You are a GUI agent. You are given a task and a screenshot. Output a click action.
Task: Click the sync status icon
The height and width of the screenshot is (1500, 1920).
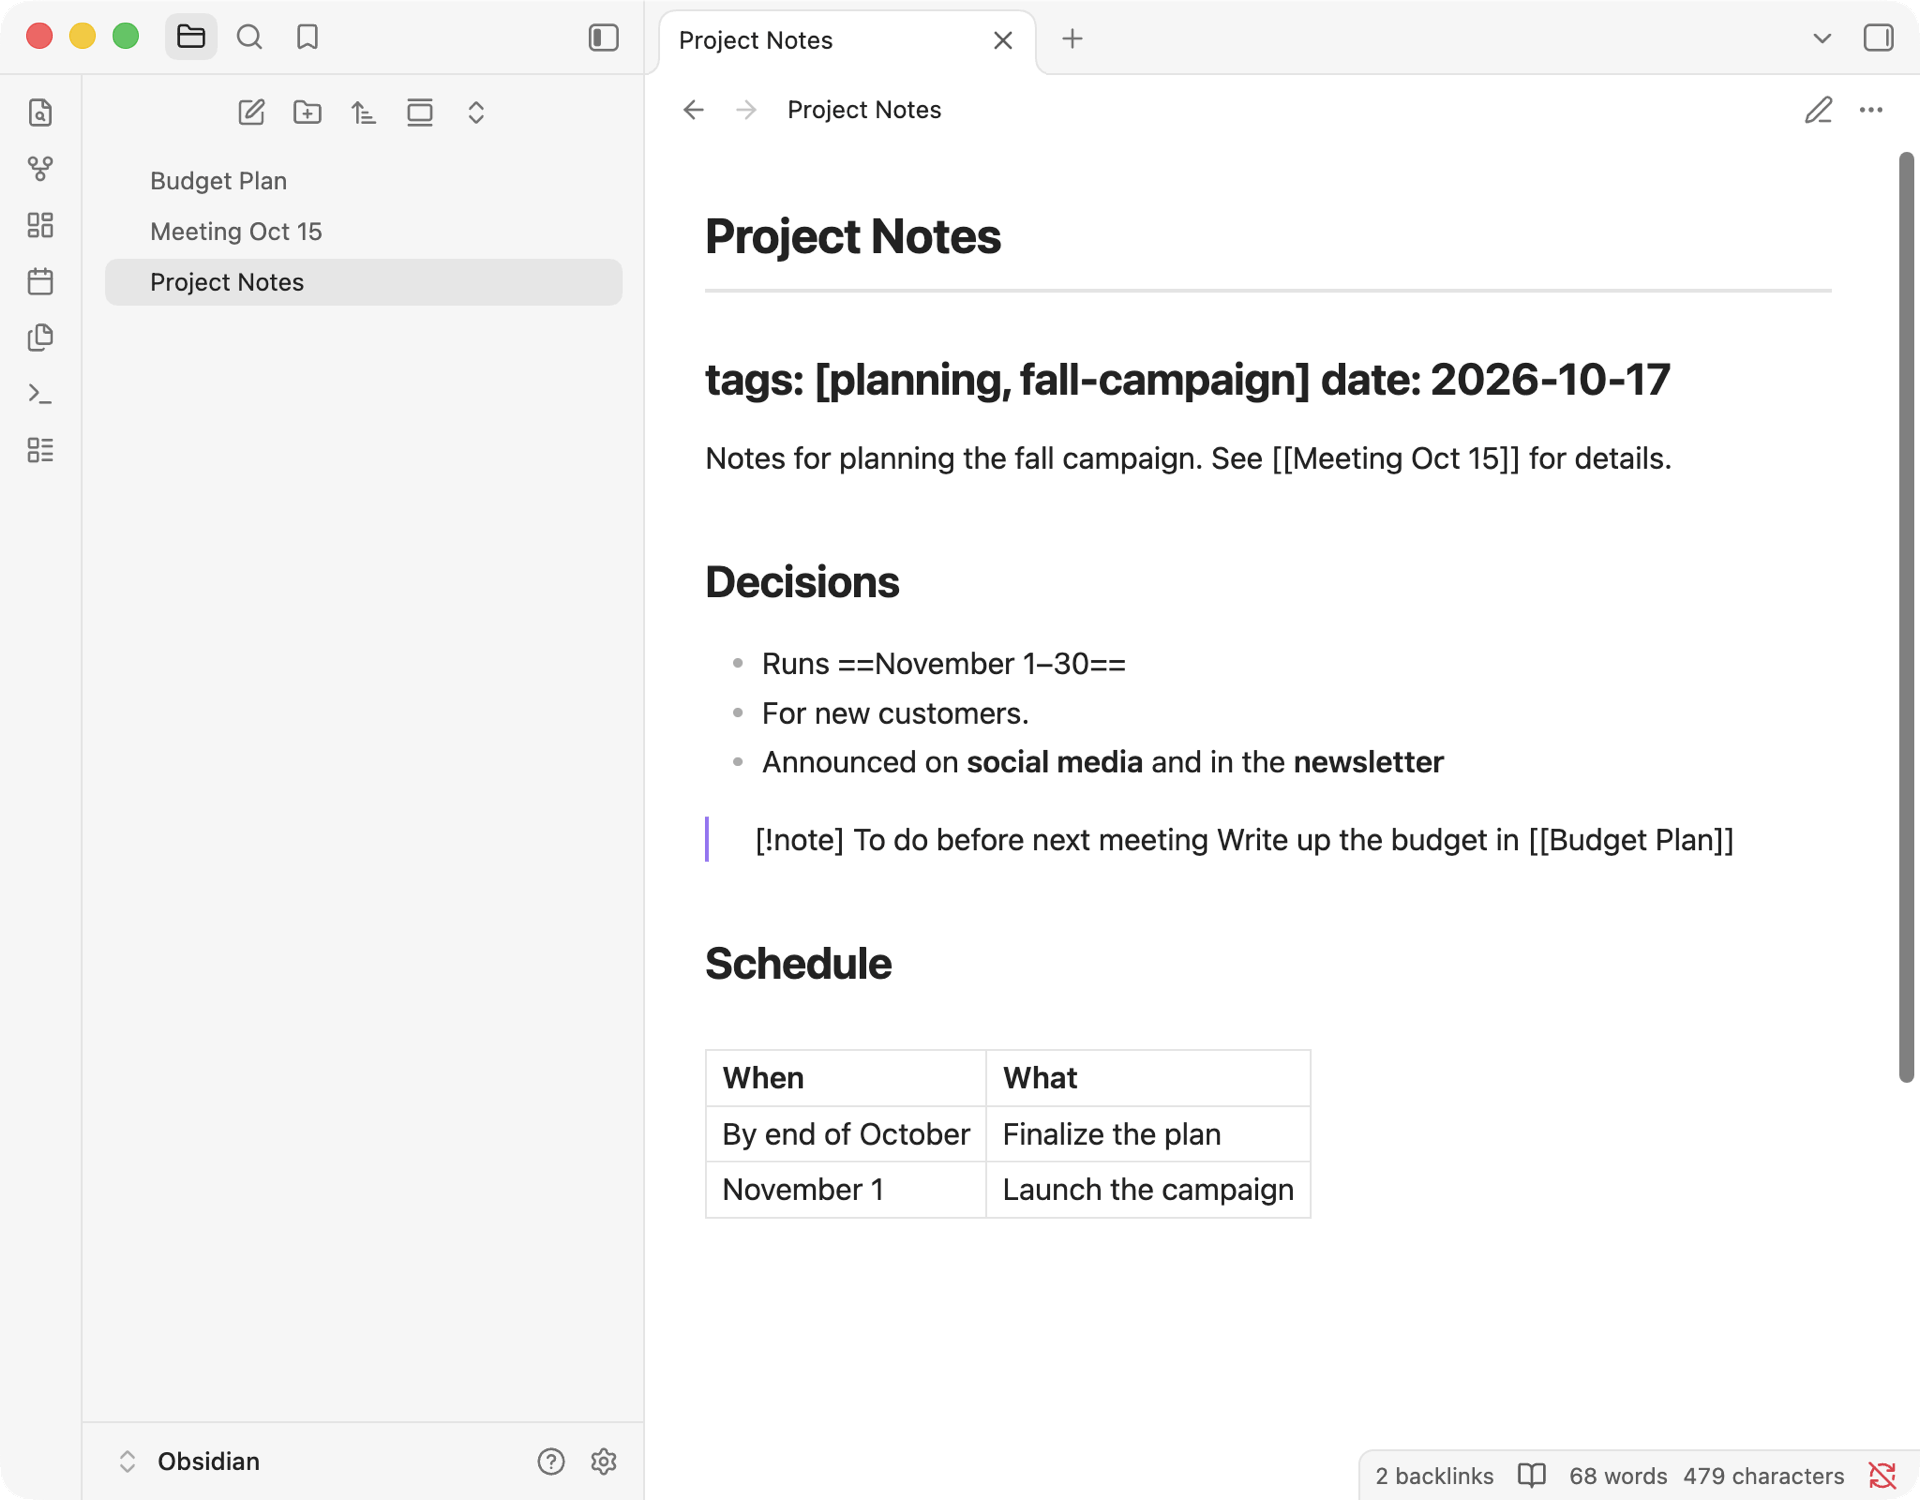click(1882, 1475)
